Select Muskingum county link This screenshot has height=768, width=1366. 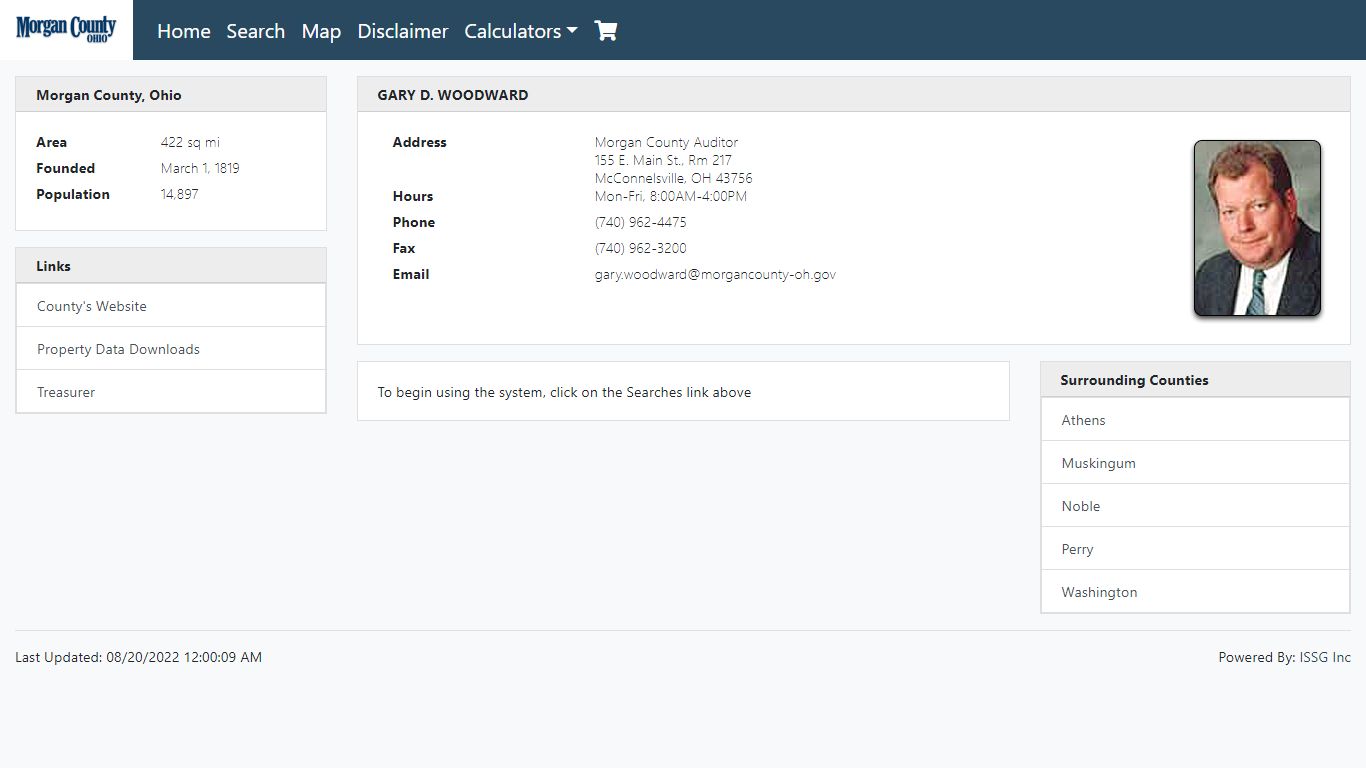click(x=1195, y=463)
